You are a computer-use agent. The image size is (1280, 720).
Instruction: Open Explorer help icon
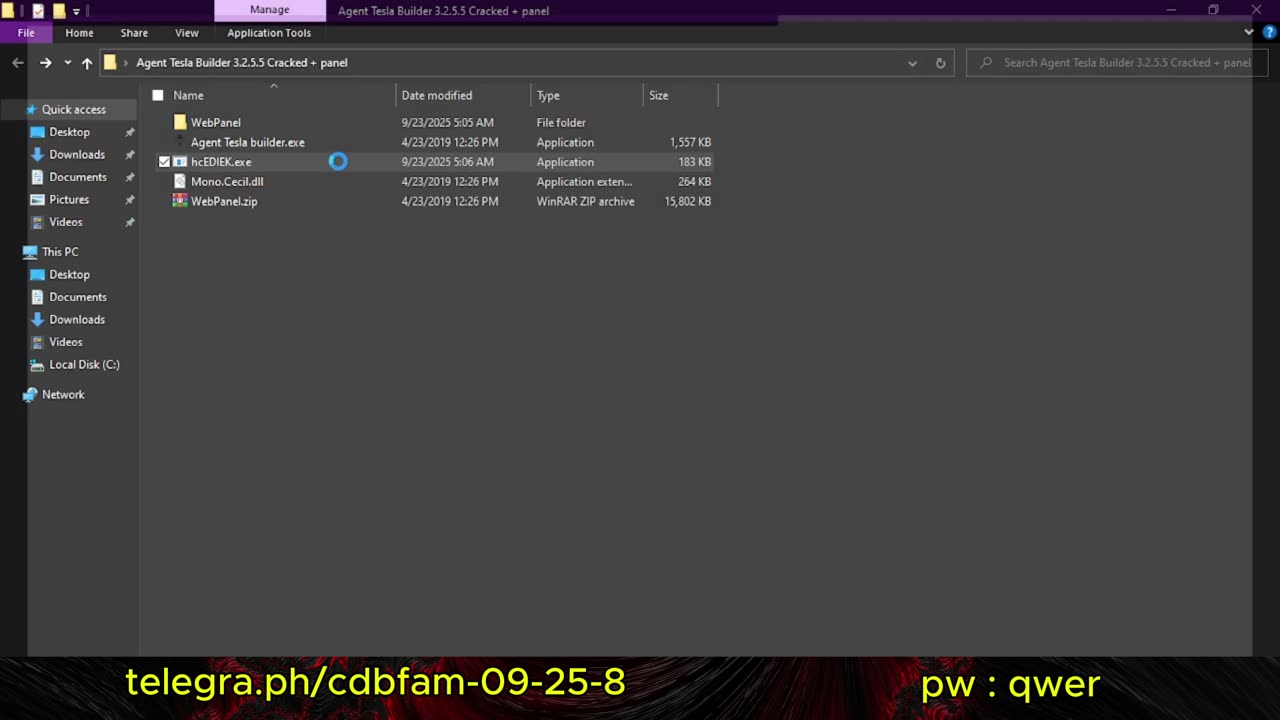pyautogui.click(x=1269, y=32)
